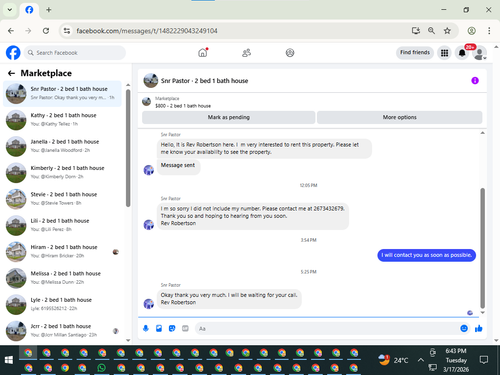Open conversation info purple icon

tap(475, 81)
